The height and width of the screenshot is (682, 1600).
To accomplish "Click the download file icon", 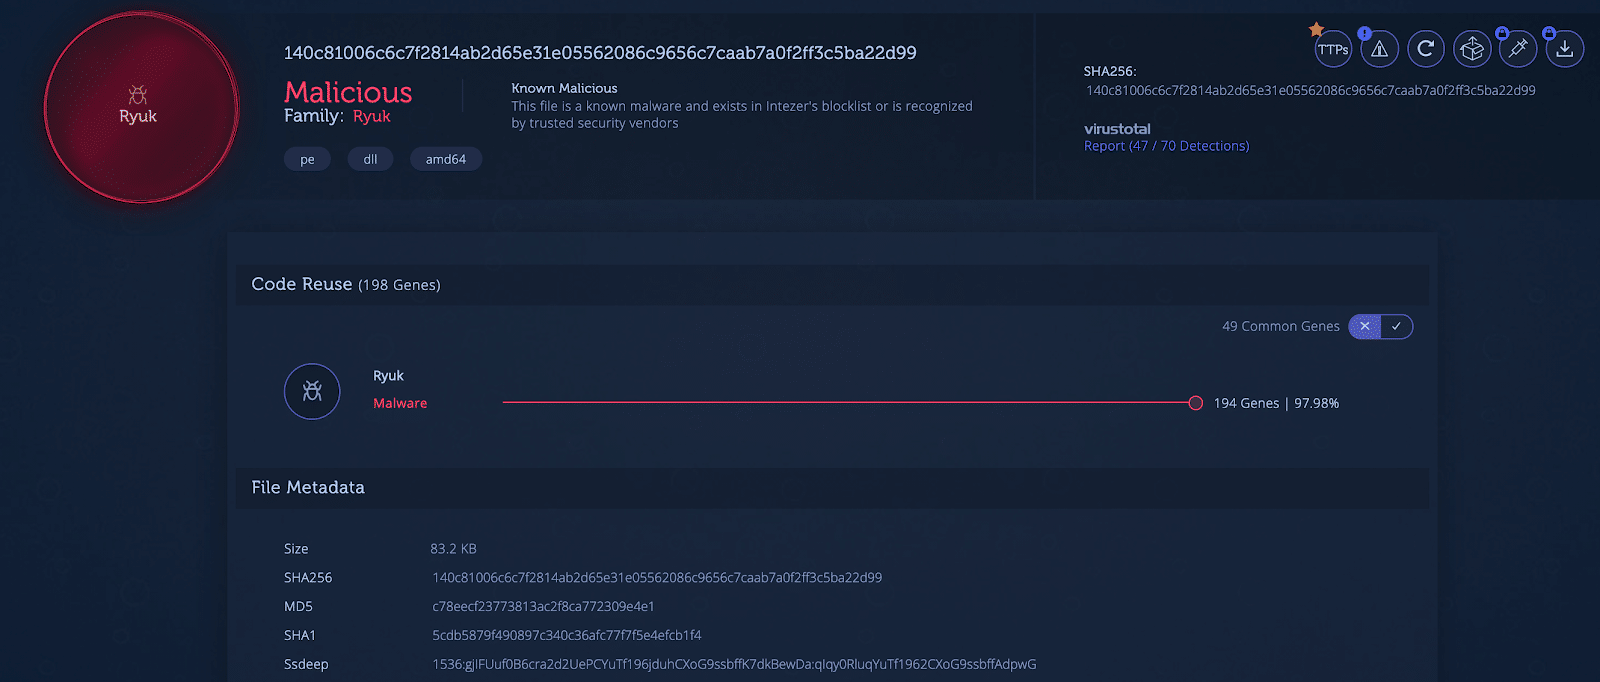I will click(1565, 49).
